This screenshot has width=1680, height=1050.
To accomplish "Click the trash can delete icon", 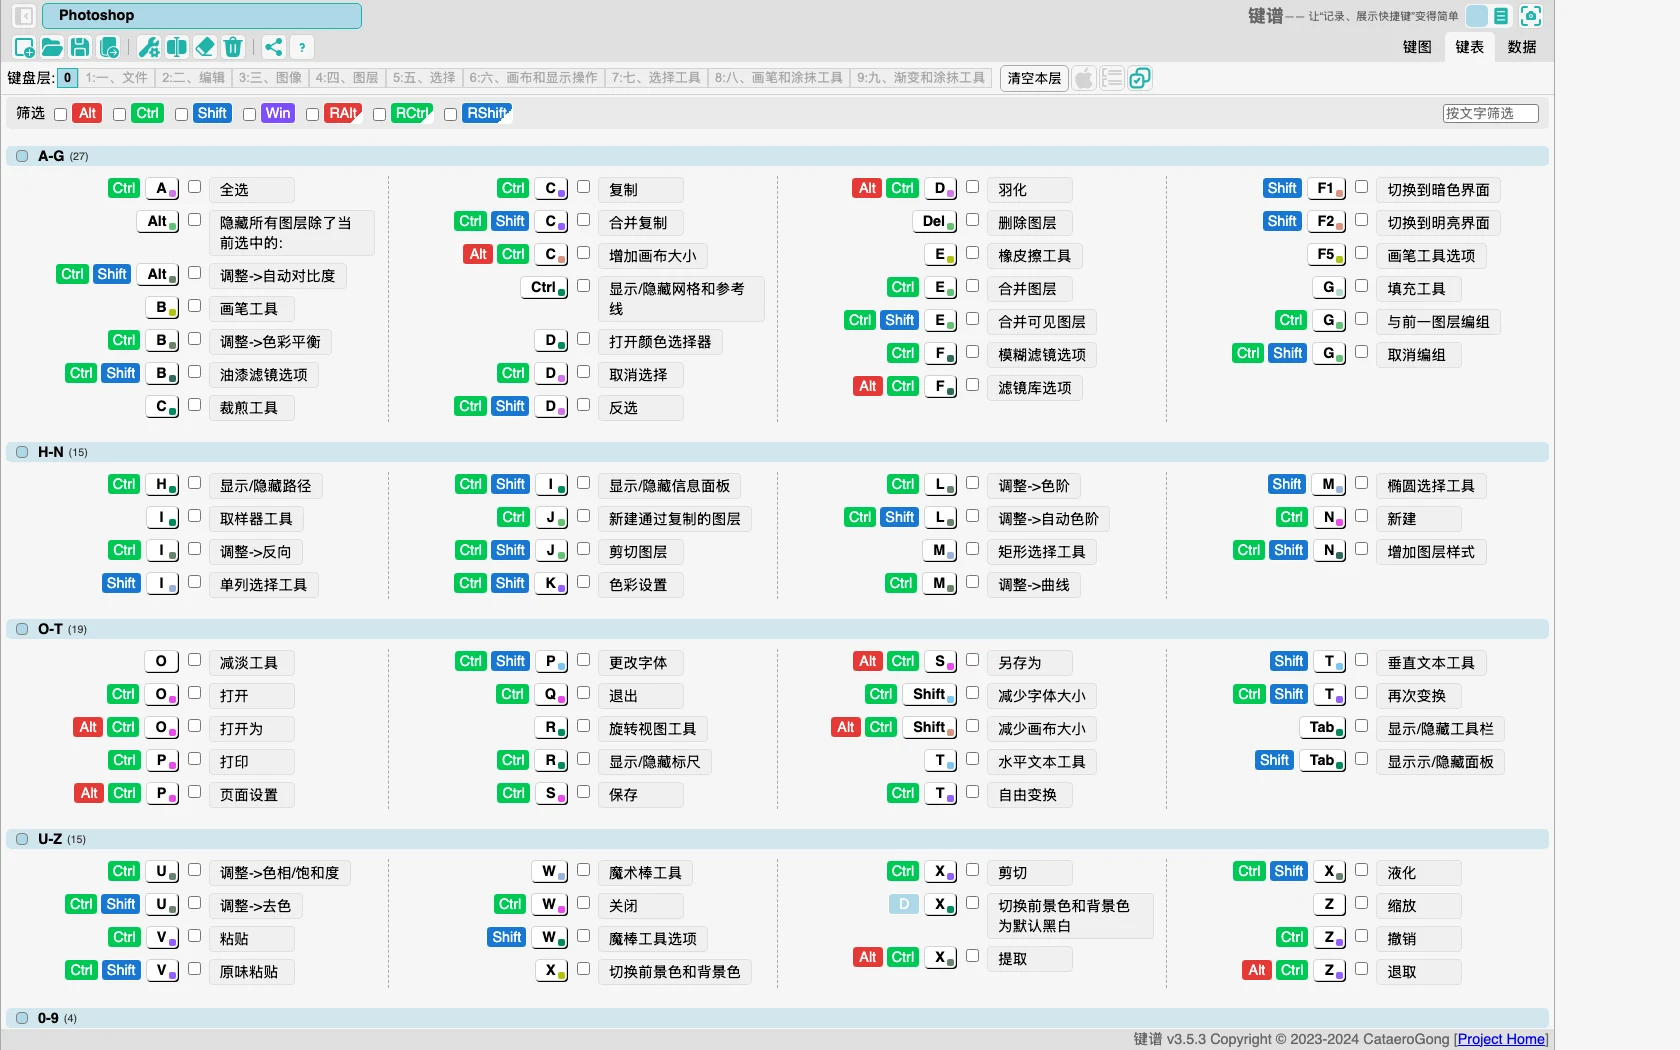I will click(233, 47).
